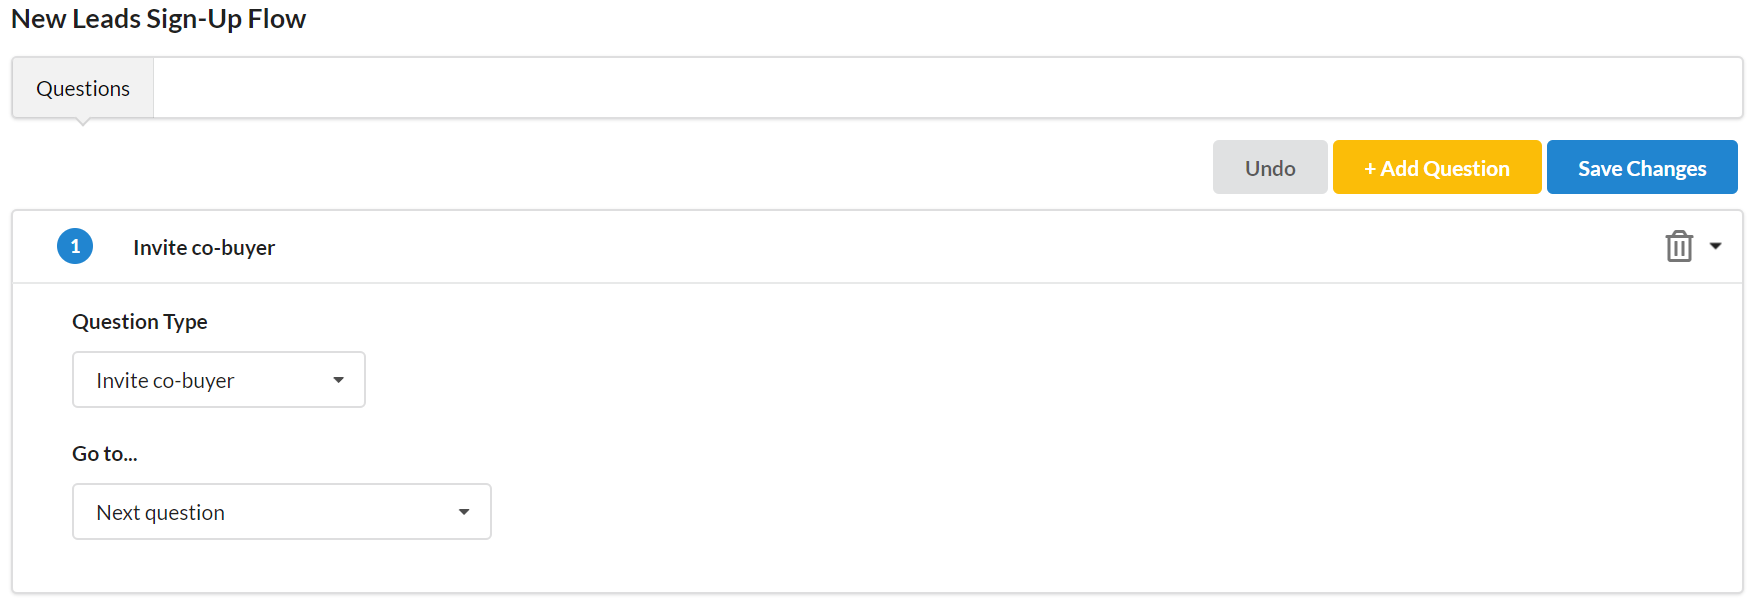The width and height of the screenshot is (1752, 598).
Task: Click the arrow on the Invite co-buyer select
Action: point(338,380)
